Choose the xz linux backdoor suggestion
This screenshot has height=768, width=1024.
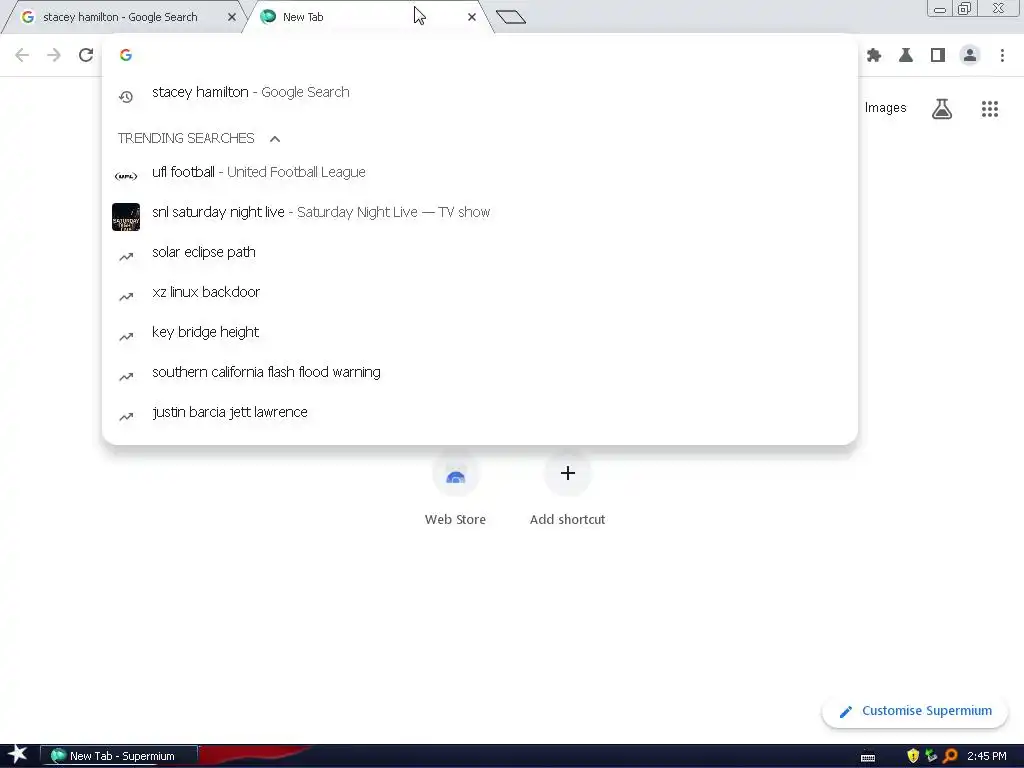click(x=480, y=292)
